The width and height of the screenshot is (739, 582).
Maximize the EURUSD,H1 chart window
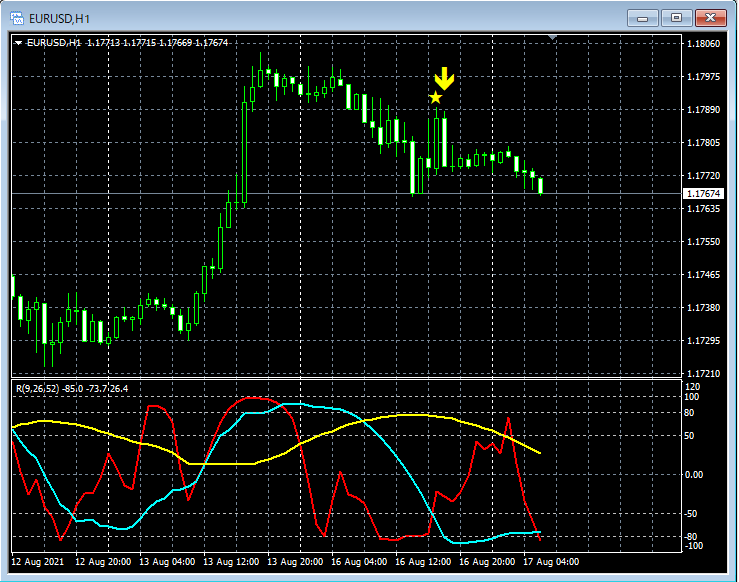(x=676, y=18)
